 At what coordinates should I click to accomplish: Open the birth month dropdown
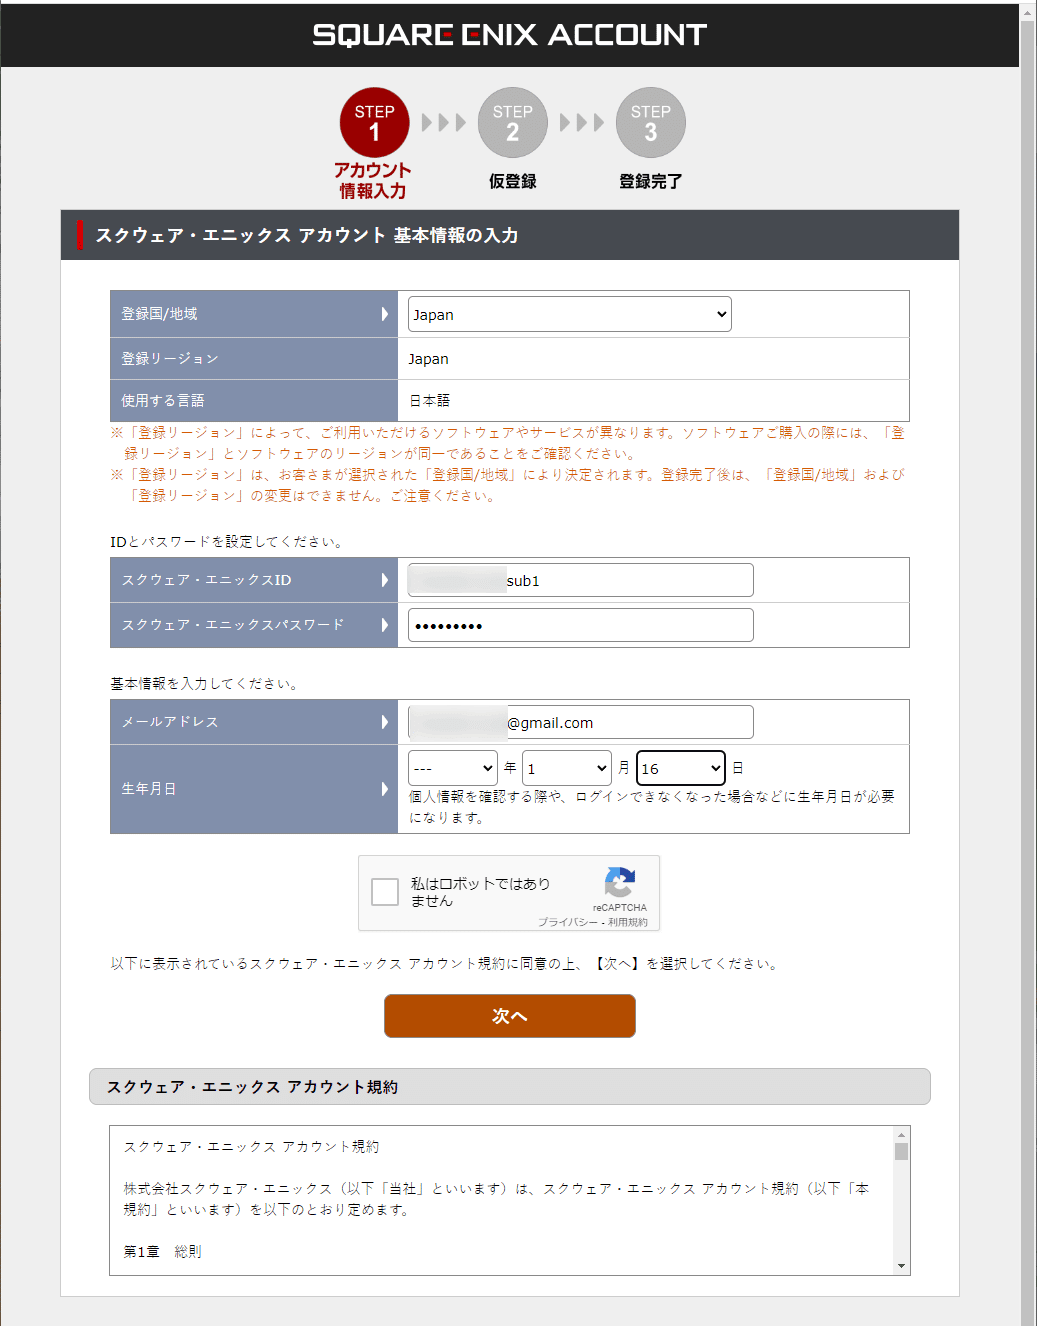pyautogui.click(x=566, y=767)
